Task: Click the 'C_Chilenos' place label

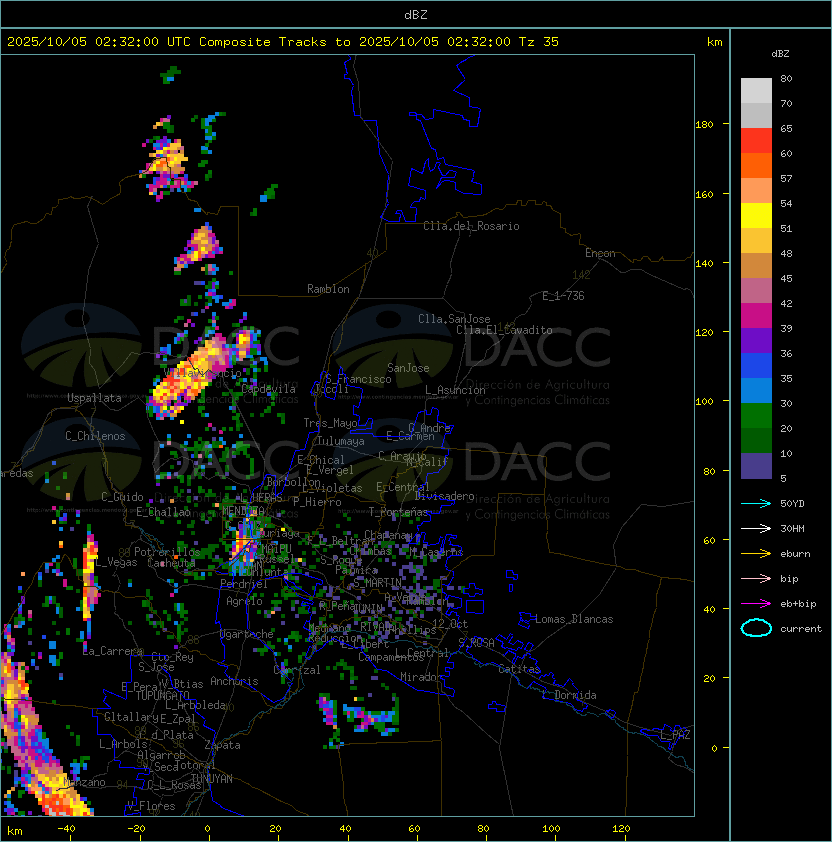Action: (95, 436)
